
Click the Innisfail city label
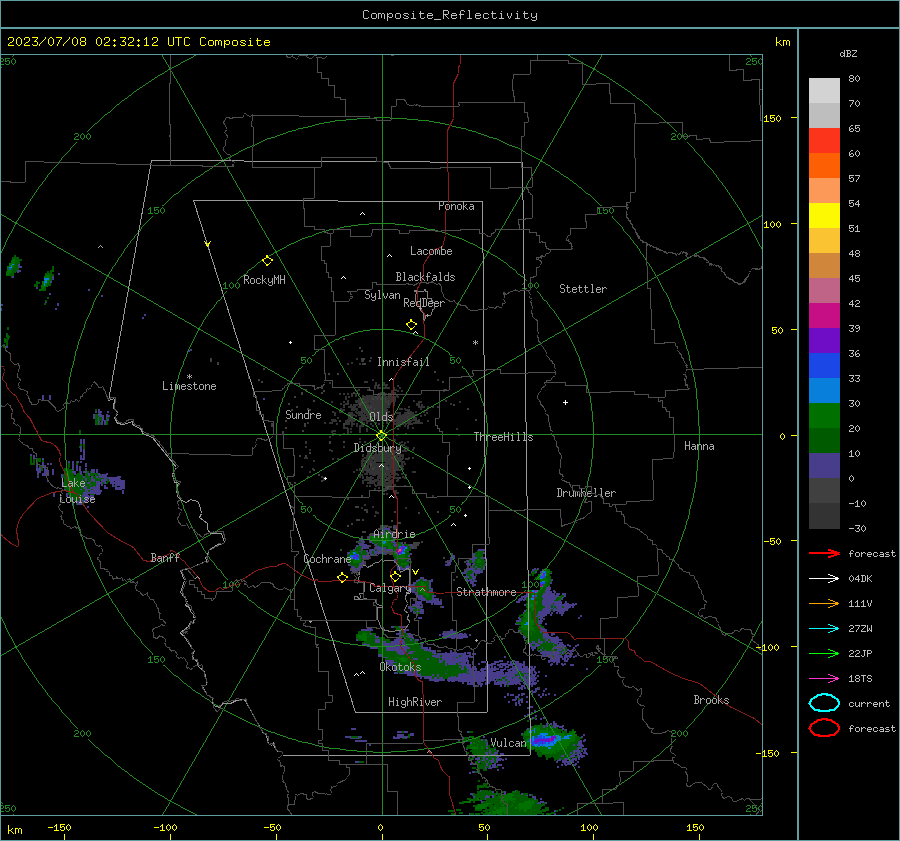click(403, 362)
